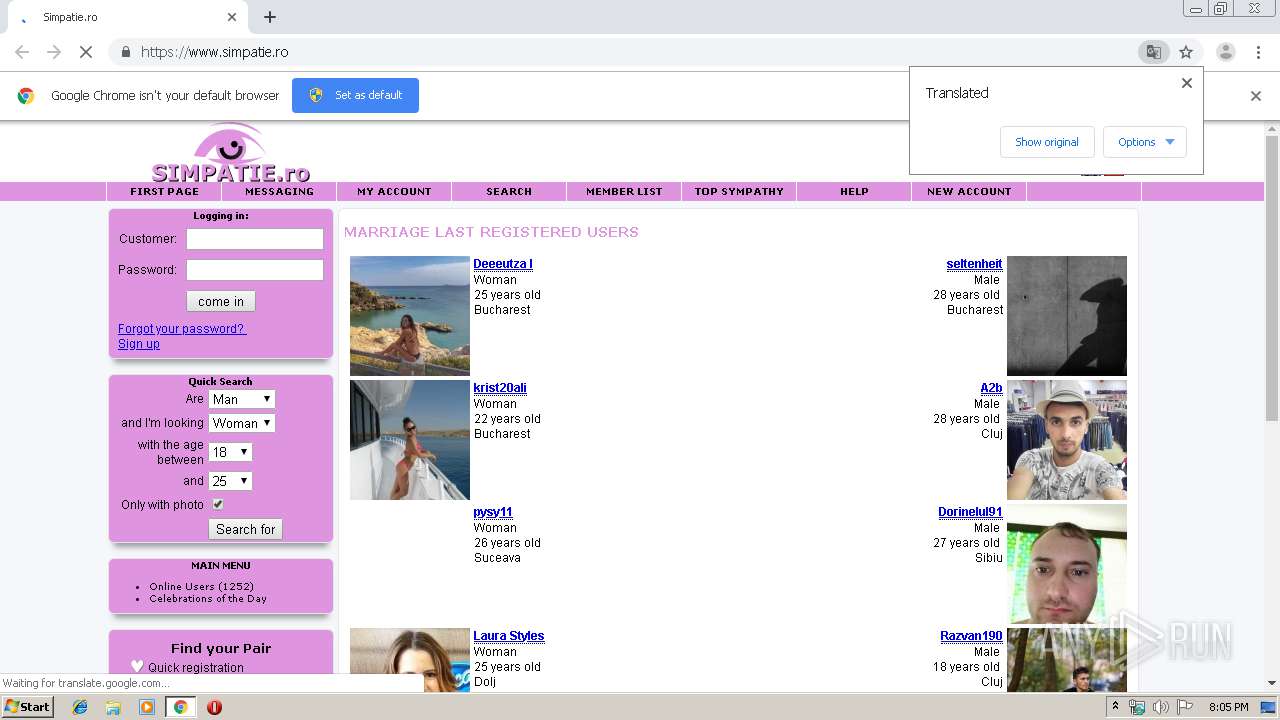Open krist20ali profile link
1280x720 pixels.
pos(500,388)
